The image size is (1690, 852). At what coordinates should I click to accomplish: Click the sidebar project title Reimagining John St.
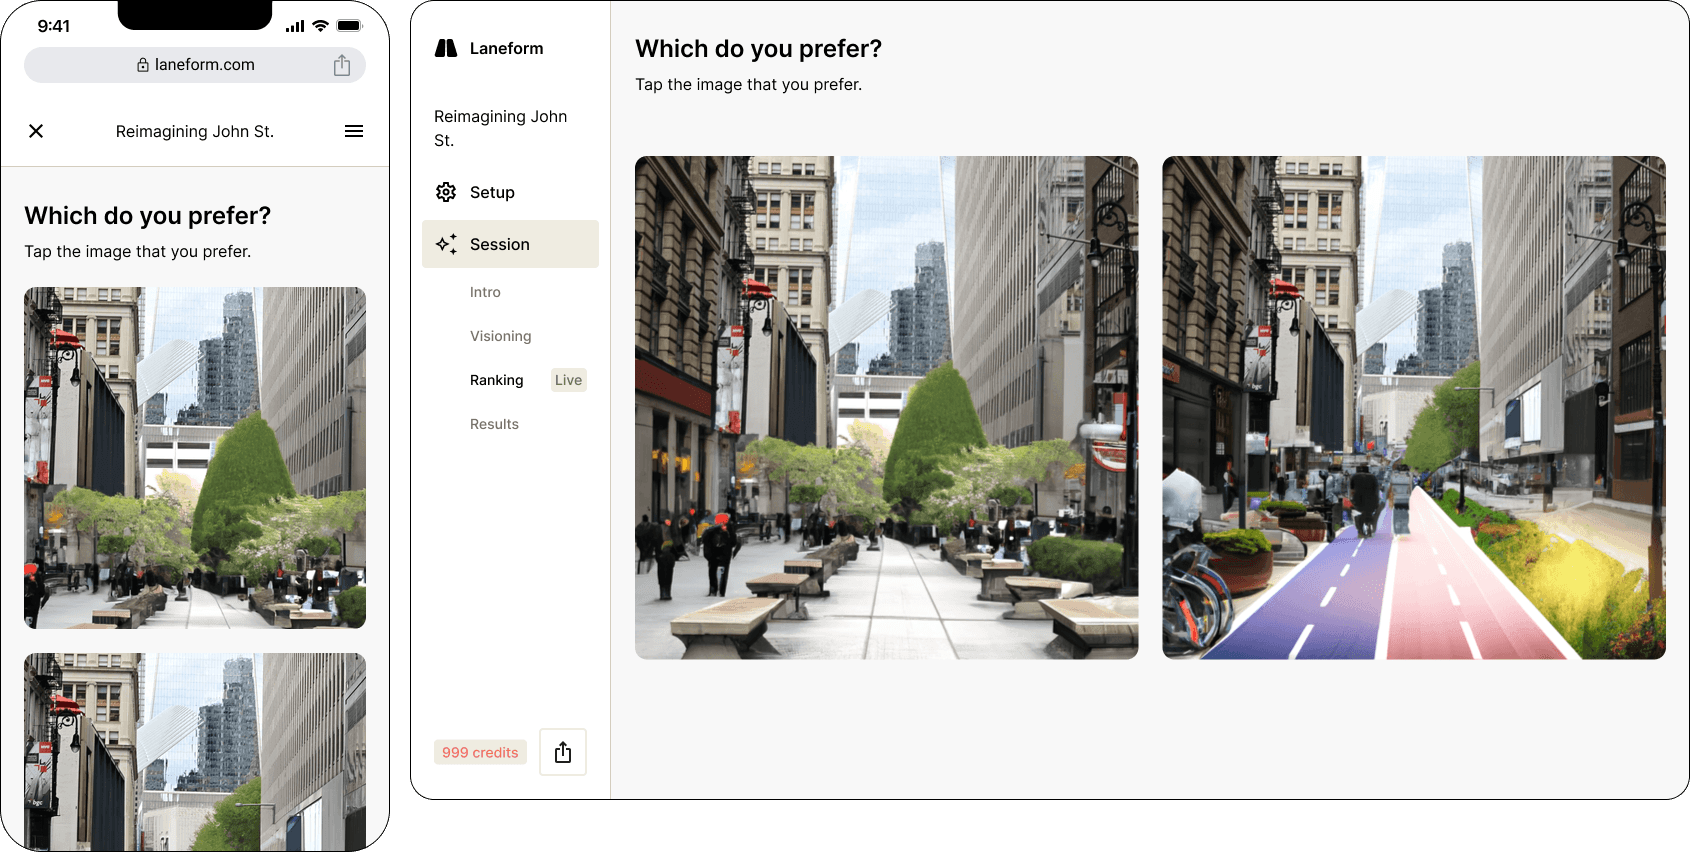click(x=500, y=128)
